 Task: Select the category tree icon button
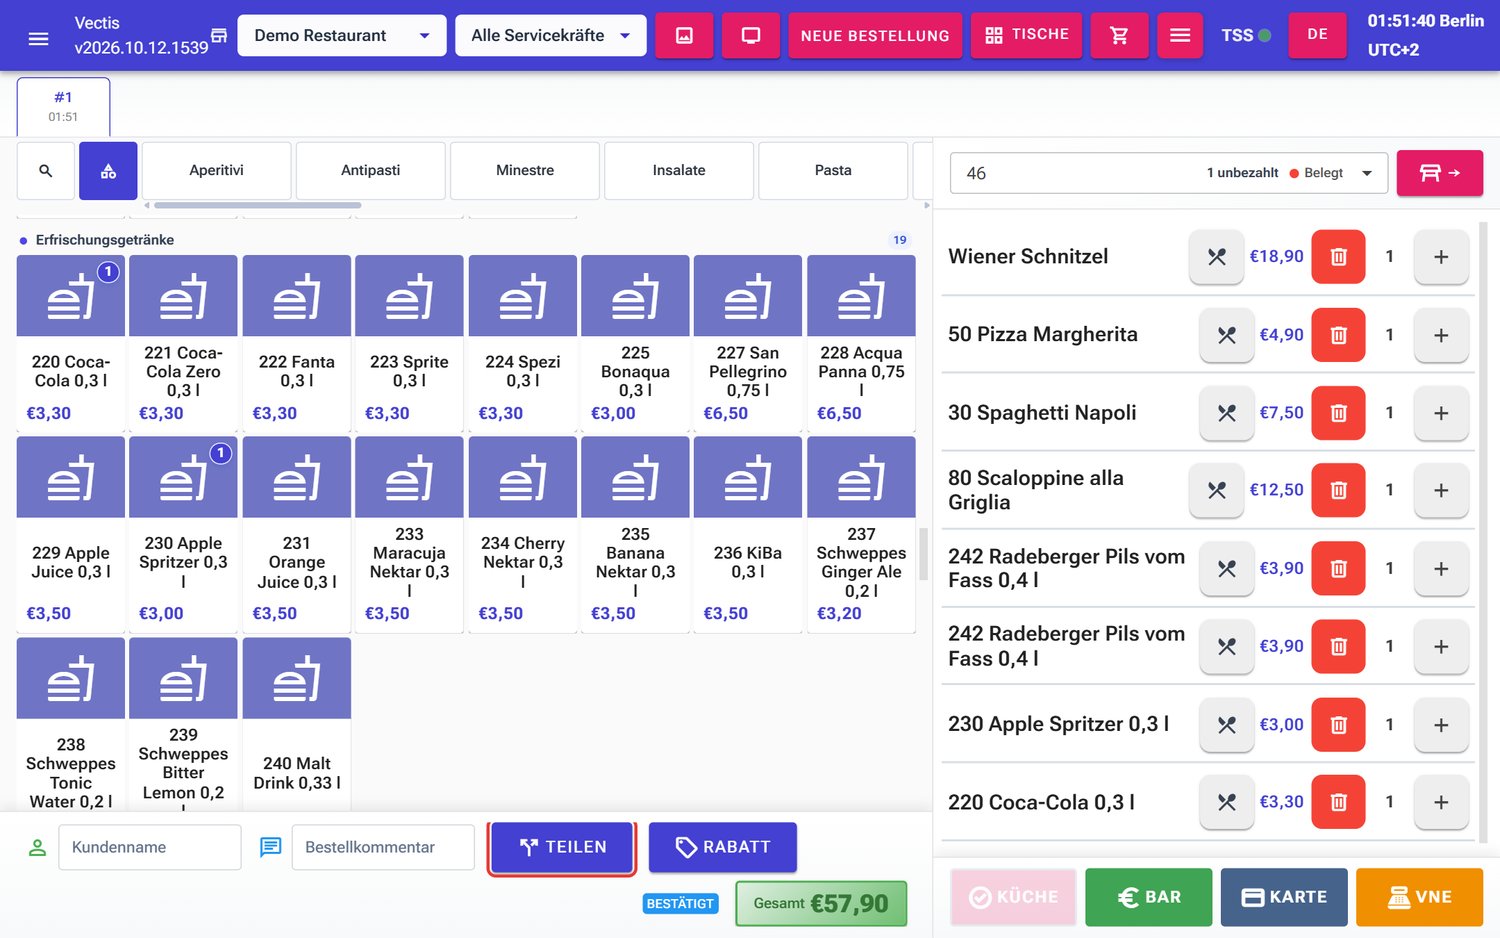pos(108,171)
